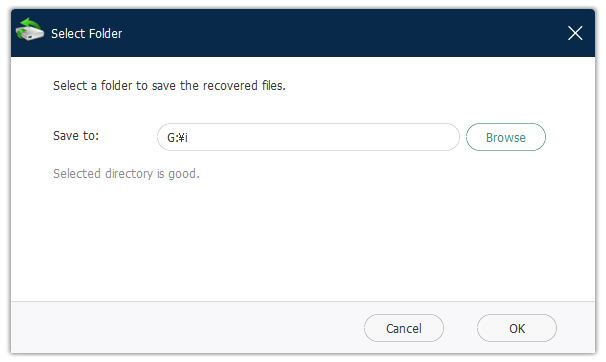606x362 pixels.
Task: Click the "G:¥i" path text
Action: (x=177, y=138)
